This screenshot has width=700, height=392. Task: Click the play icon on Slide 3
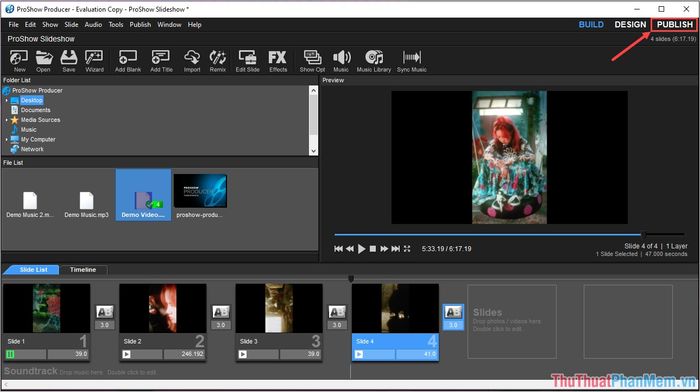pyautogui.click(x=242, y=354)
